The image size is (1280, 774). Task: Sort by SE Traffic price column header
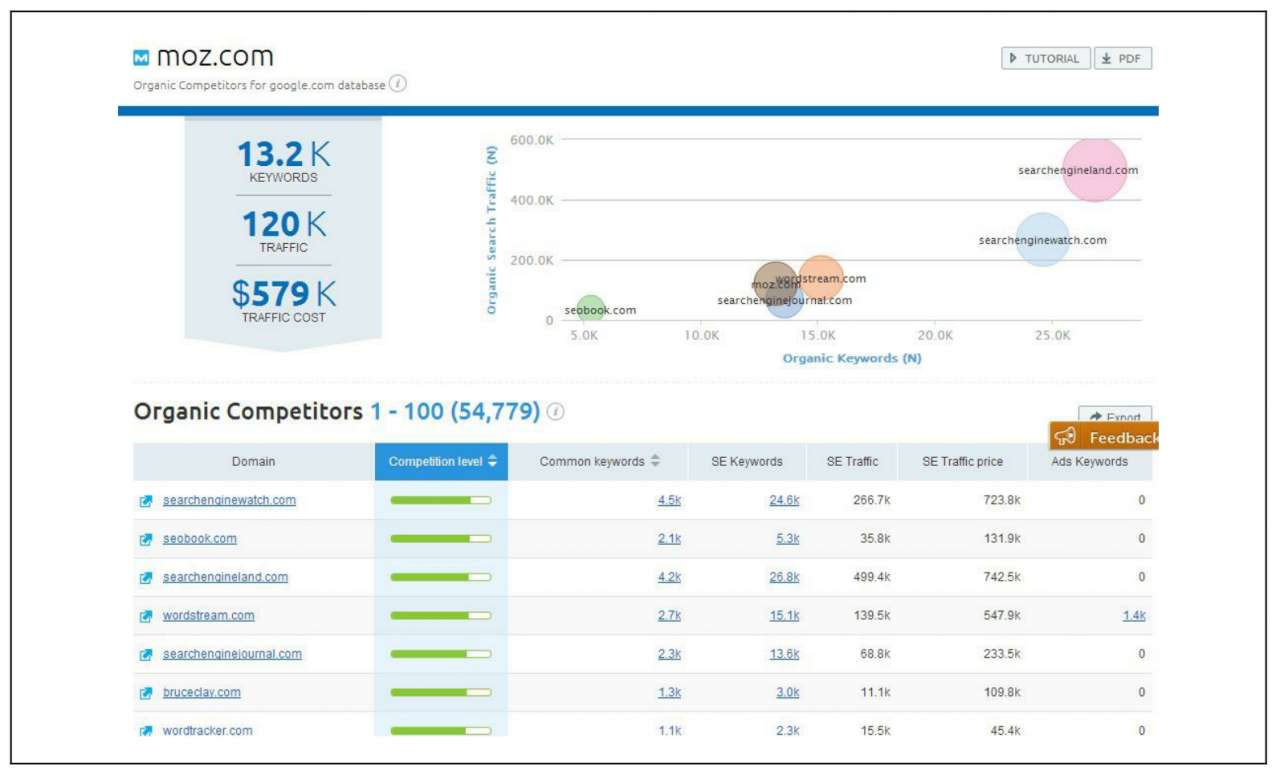point(963,462)
